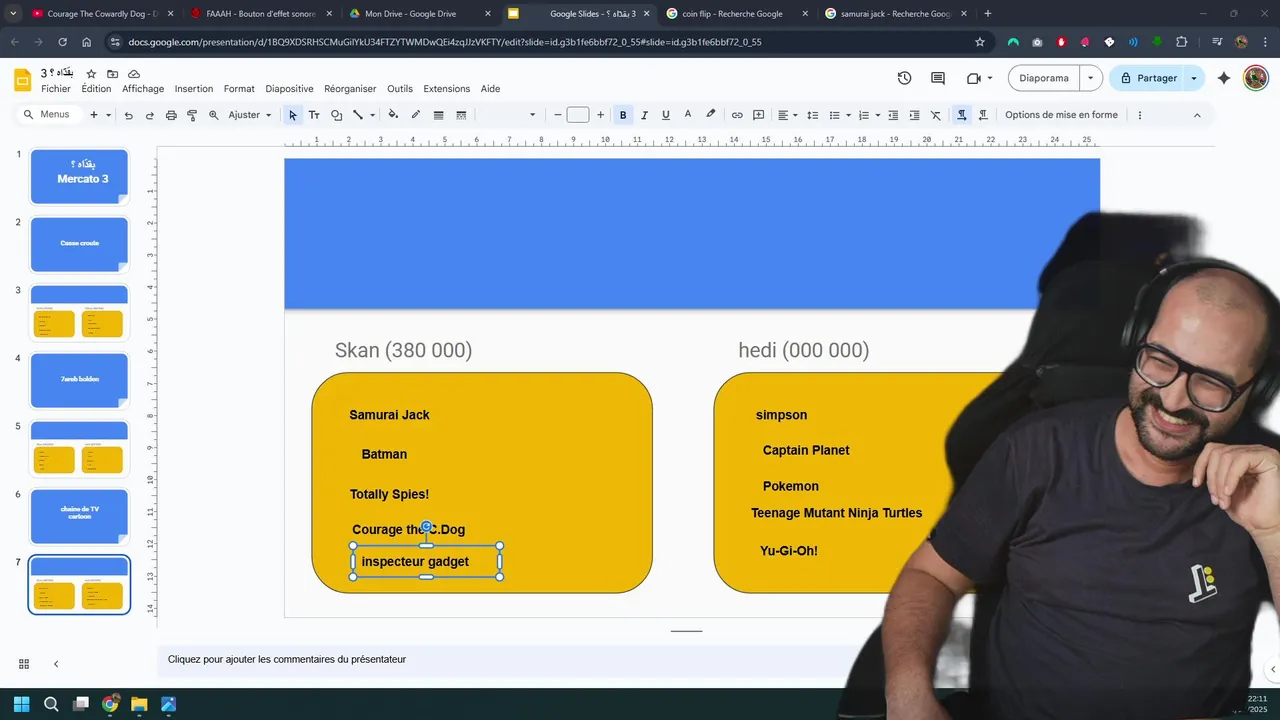
Task: Select slide 2 thumbnail 'Casse croute'
Action: tap(79, 244)
